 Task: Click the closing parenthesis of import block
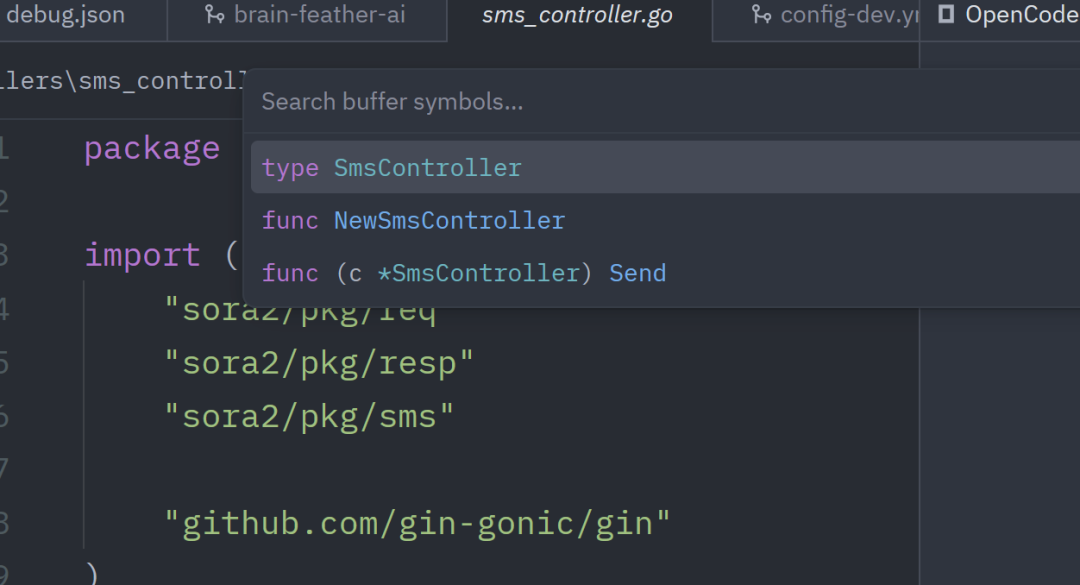pos(92,574)
